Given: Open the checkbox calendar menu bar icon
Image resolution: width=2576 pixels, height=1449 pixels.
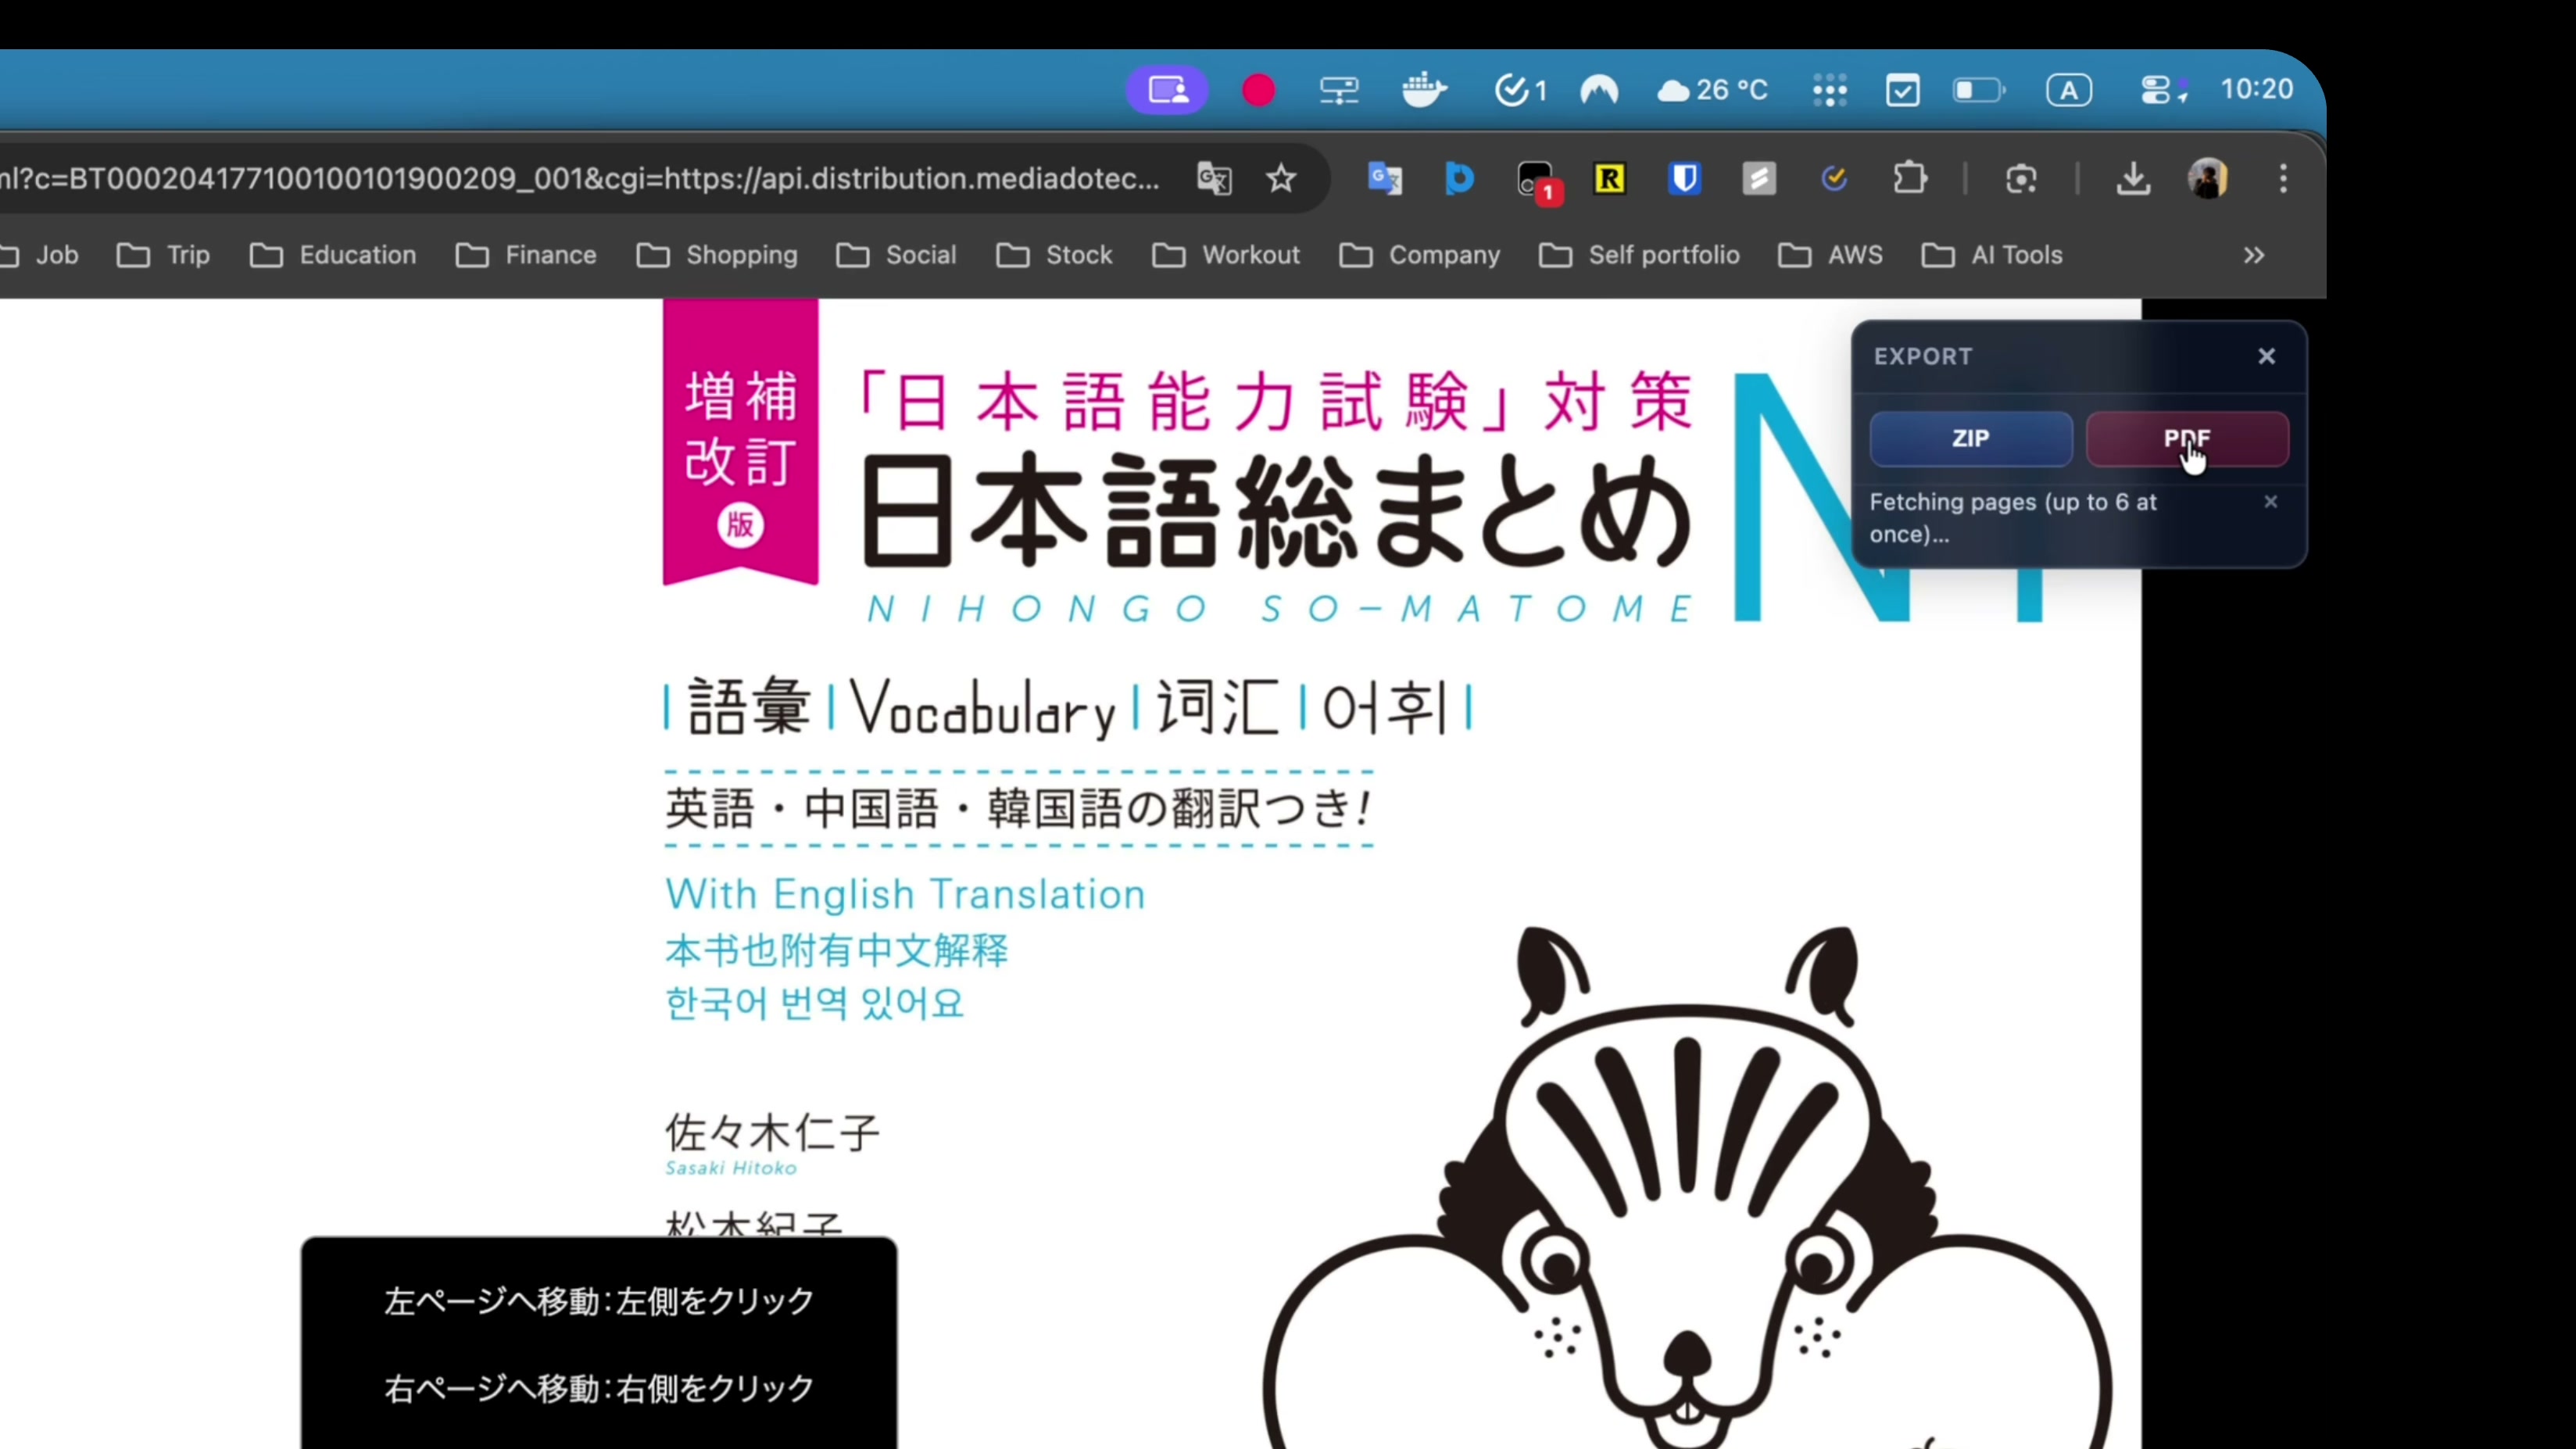Looking at the screenshot, I should (1902, 90).
